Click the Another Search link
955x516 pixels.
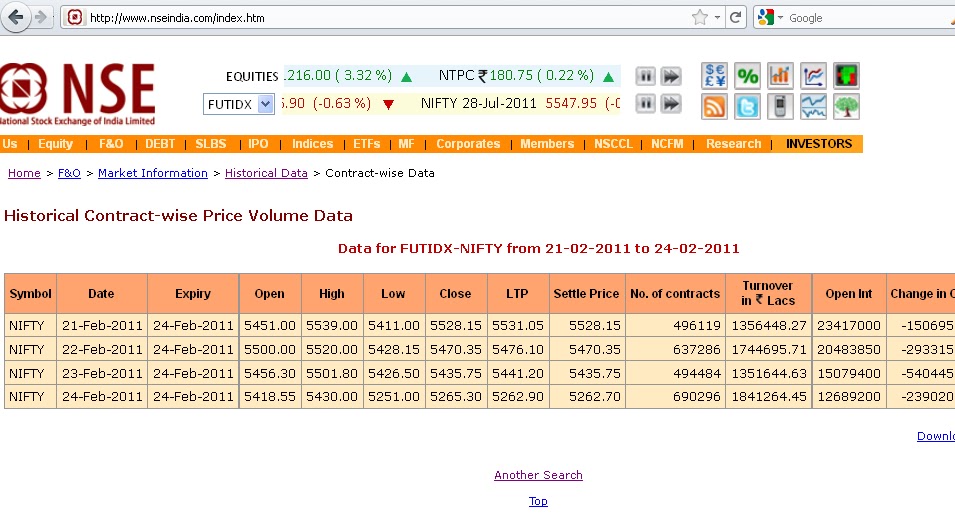538,475
